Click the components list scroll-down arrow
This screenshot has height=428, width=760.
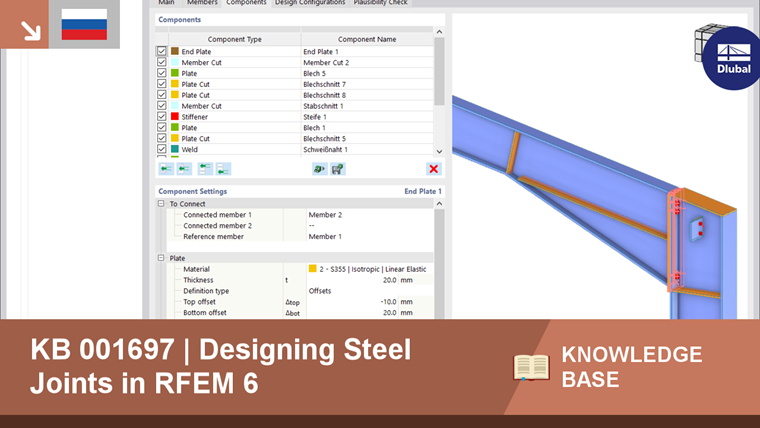(439, 151)
